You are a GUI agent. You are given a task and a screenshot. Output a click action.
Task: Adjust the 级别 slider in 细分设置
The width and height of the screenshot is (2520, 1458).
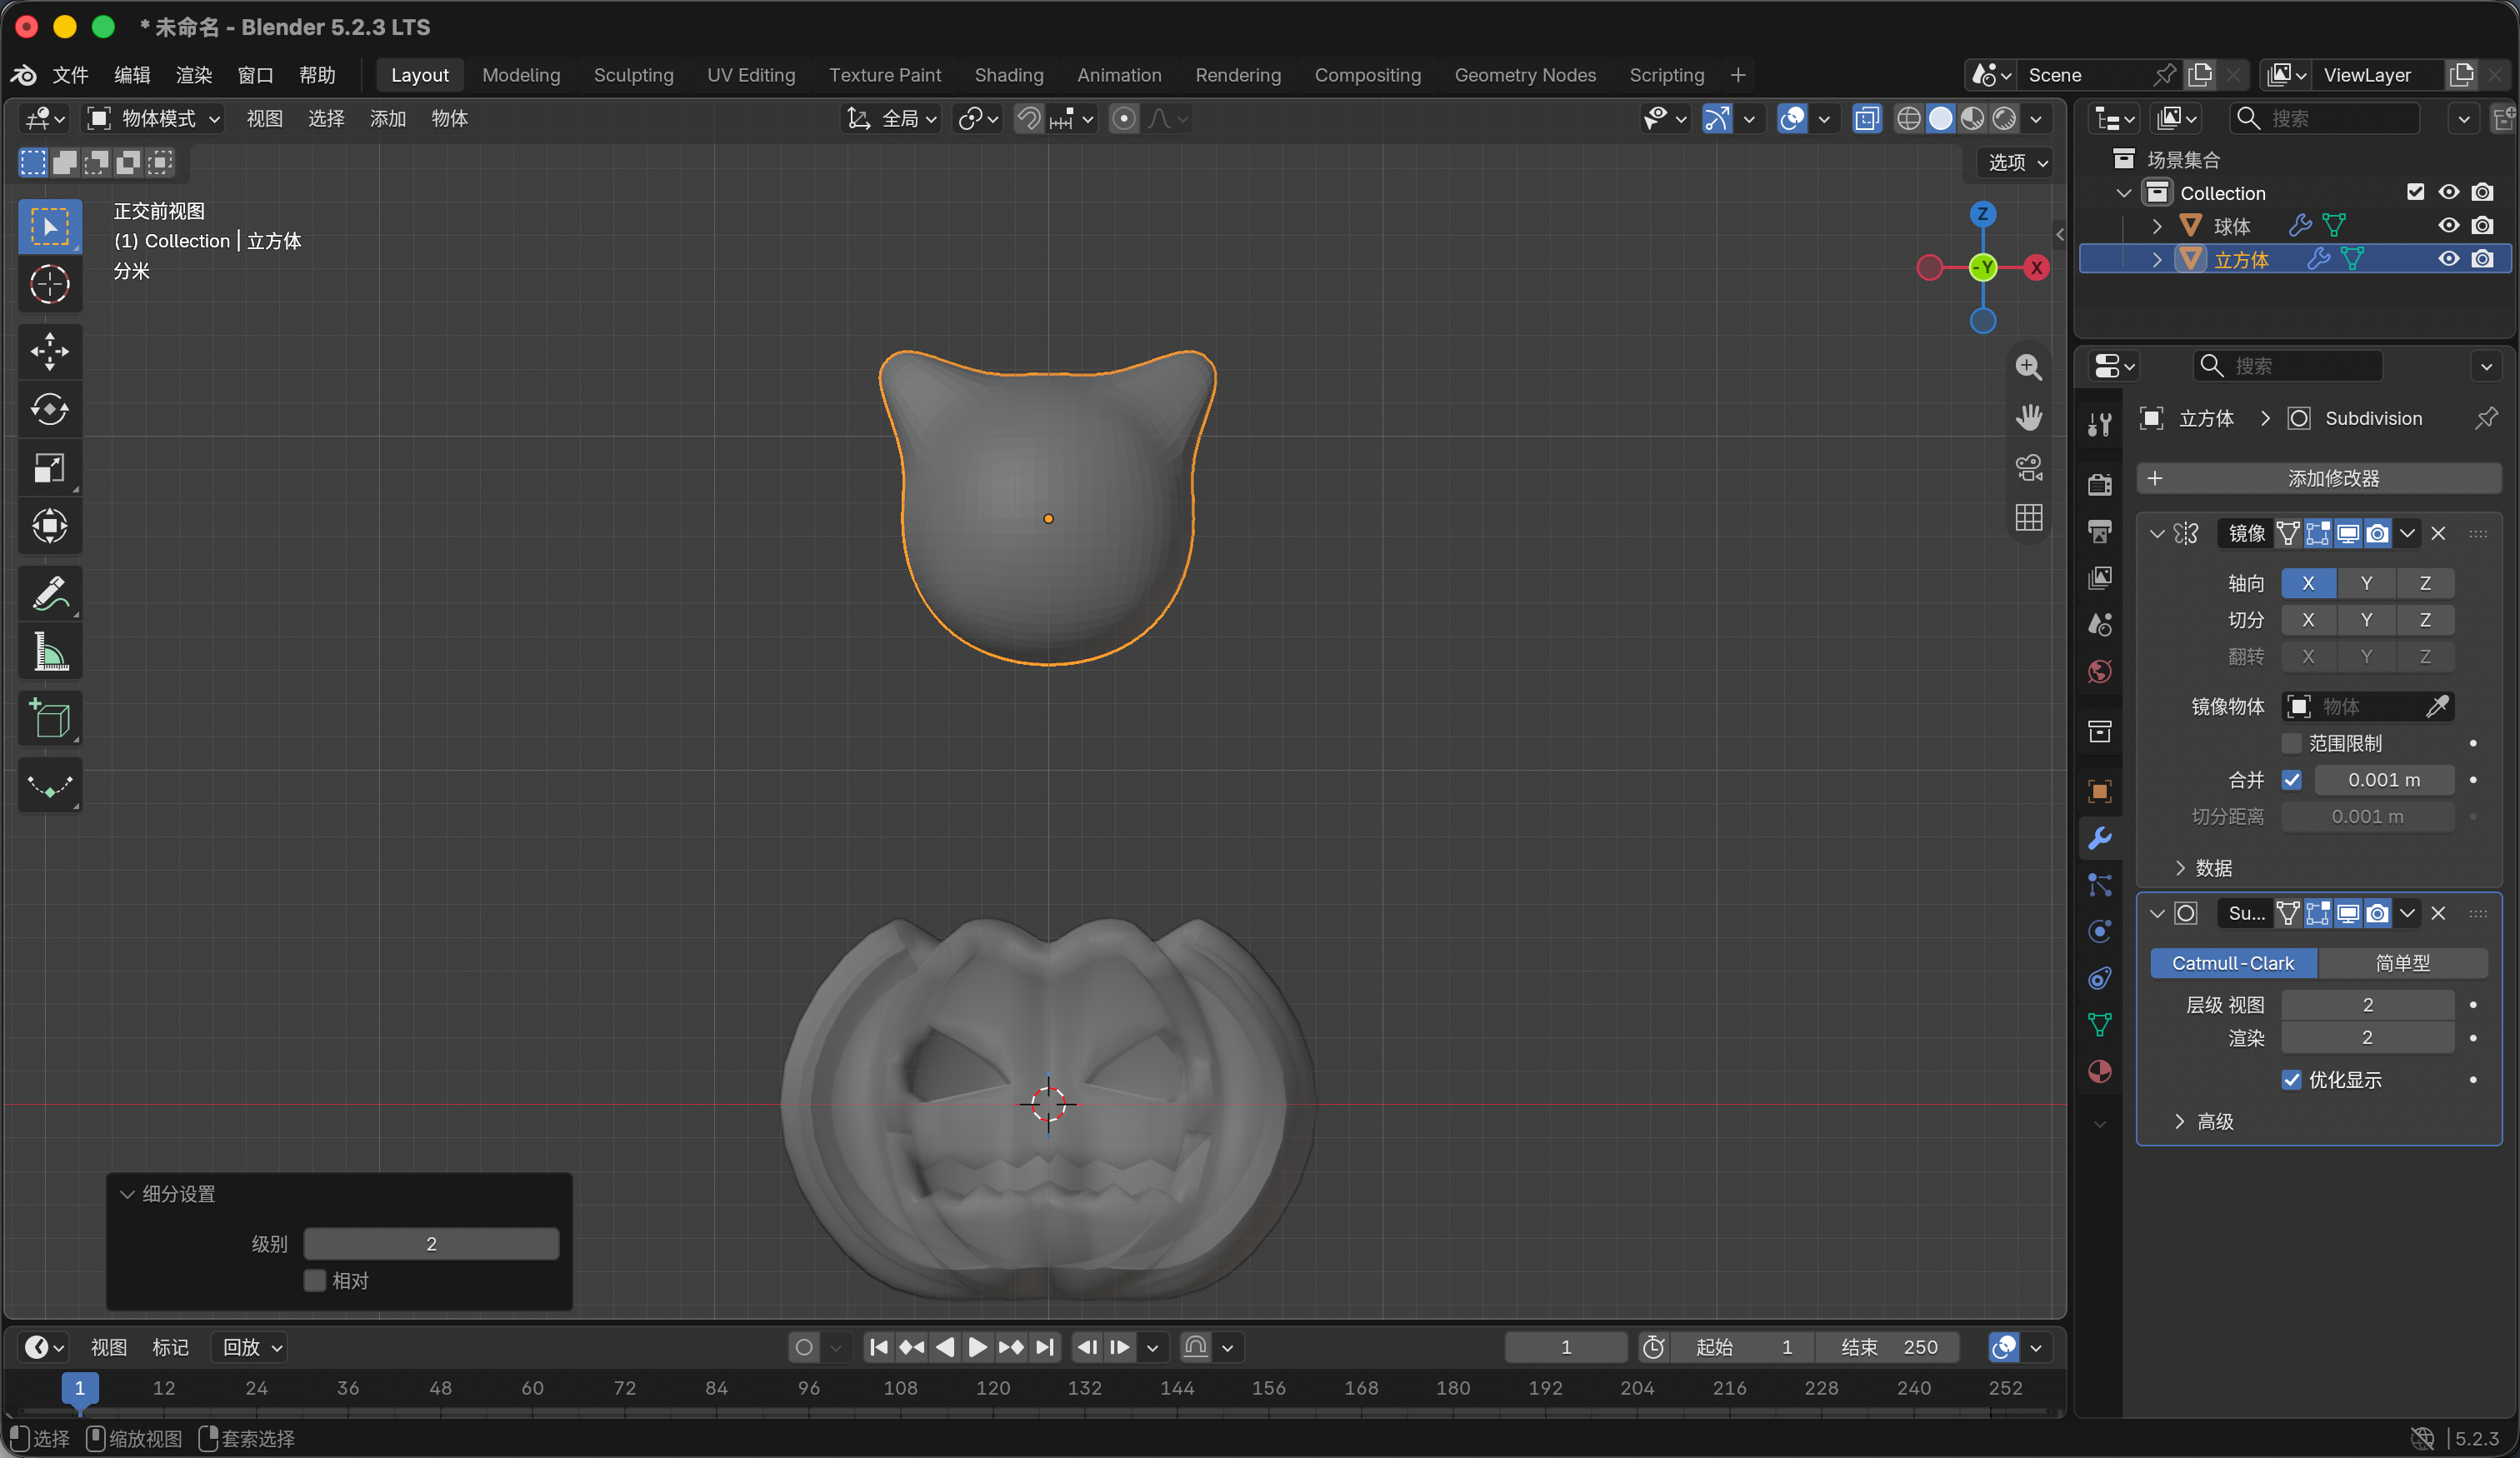(x=431, y=1244)
